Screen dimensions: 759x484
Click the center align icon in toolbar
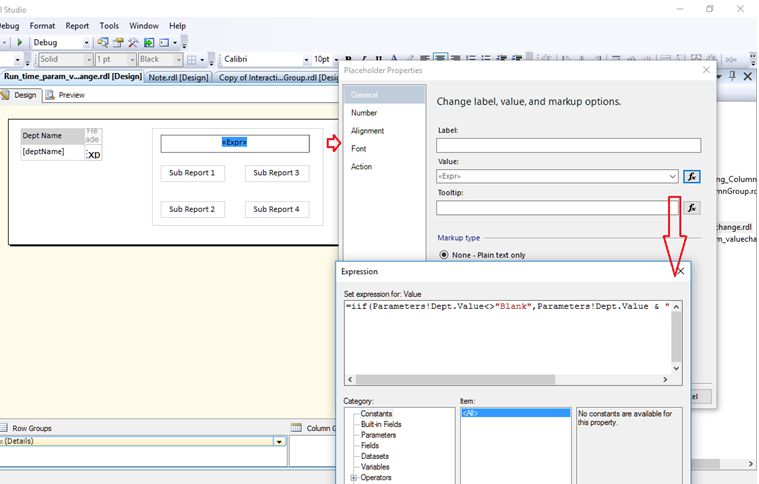pos(439,59)
